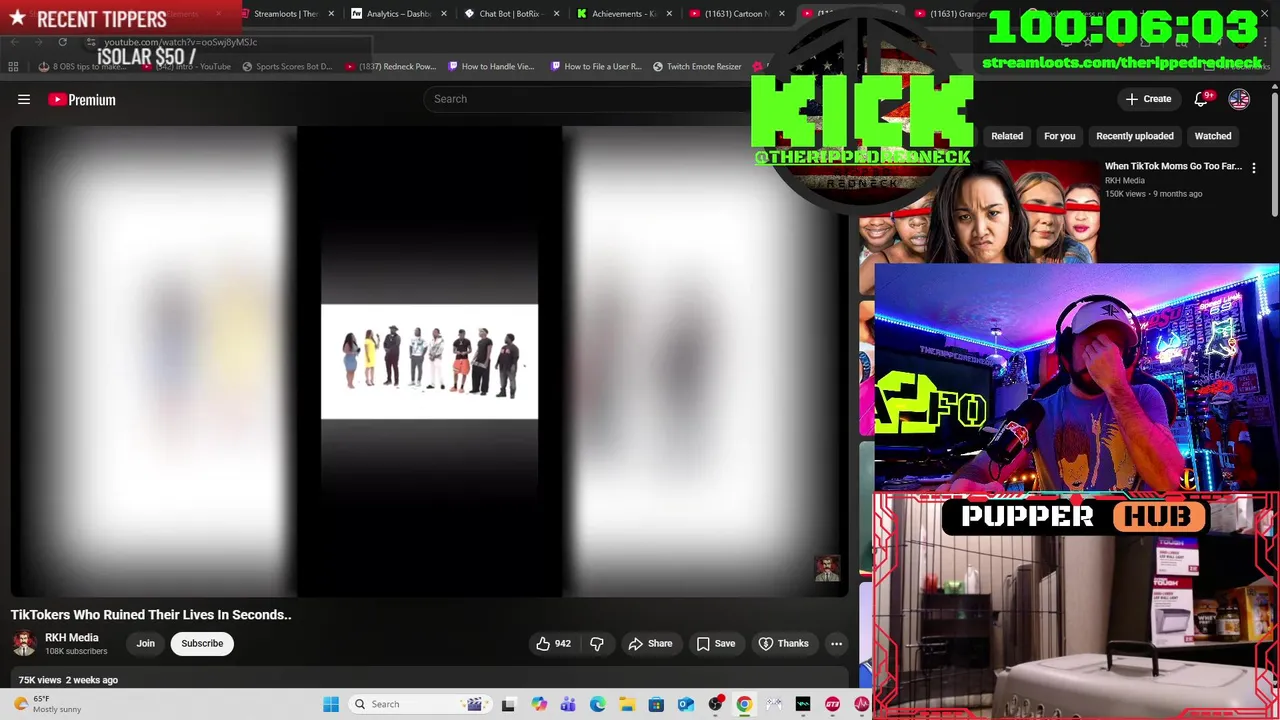This screenshot has width=1280, height=720.
Task: Close the Streamloots browser tab
Action: pyautogui.click(x=331, y=14)
